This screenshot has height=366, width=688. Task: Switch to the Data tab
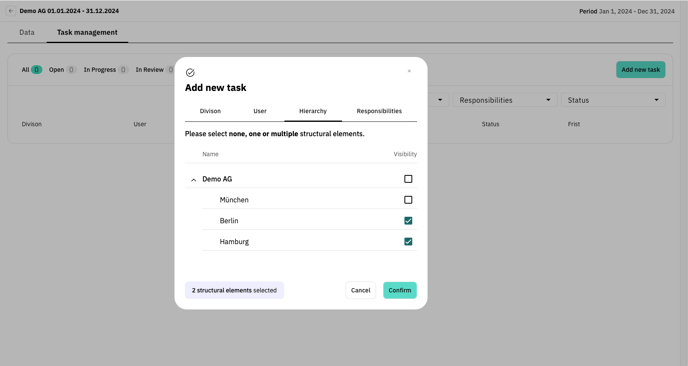[x=27, y=32]
